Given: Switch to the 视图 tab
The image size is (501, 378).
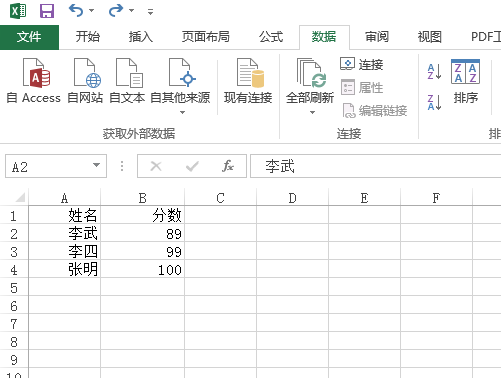Looking at the screenshot, I should coord(430,37).
